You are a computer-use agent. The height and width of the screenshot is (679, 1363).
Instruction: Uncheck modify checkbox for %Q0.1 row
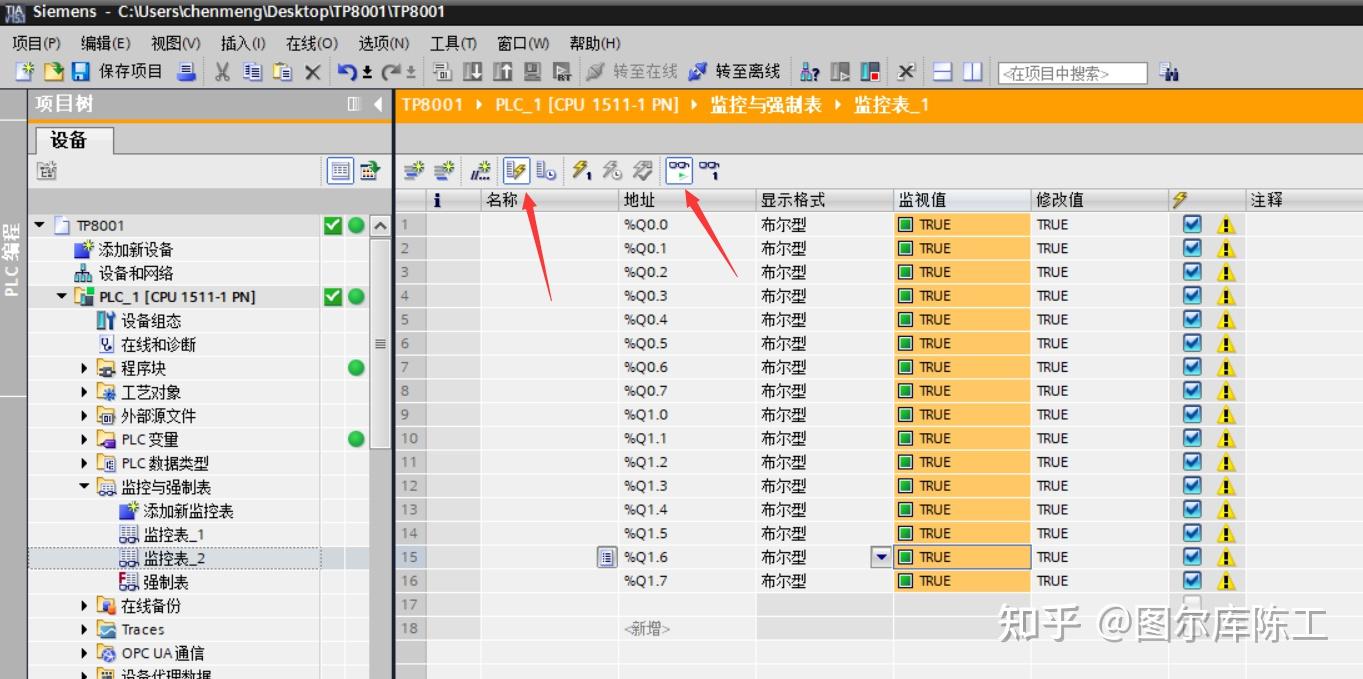pyautogui.click(x=1191, y=248)
